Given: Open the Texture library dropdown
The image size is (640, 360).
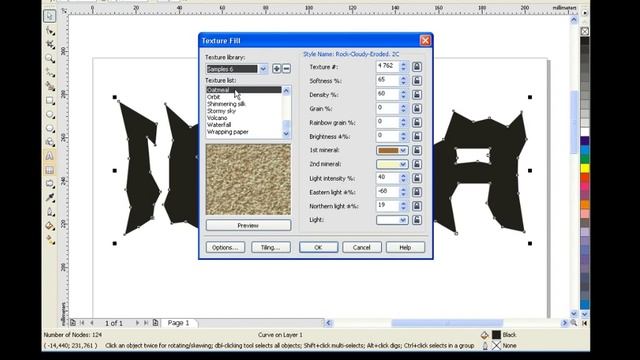Looking at the screenshot, I should (x=263, y=69).
